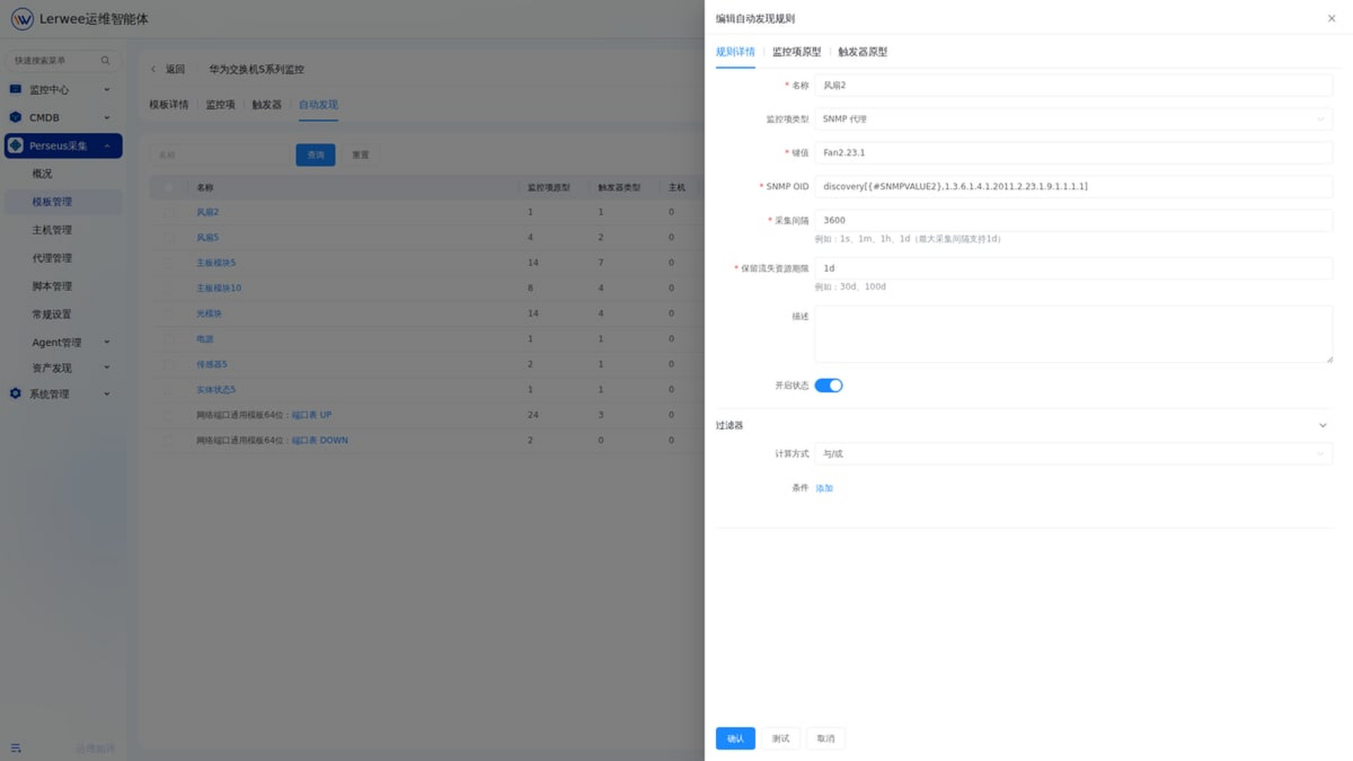Click the 取消 button

point(825,739)
